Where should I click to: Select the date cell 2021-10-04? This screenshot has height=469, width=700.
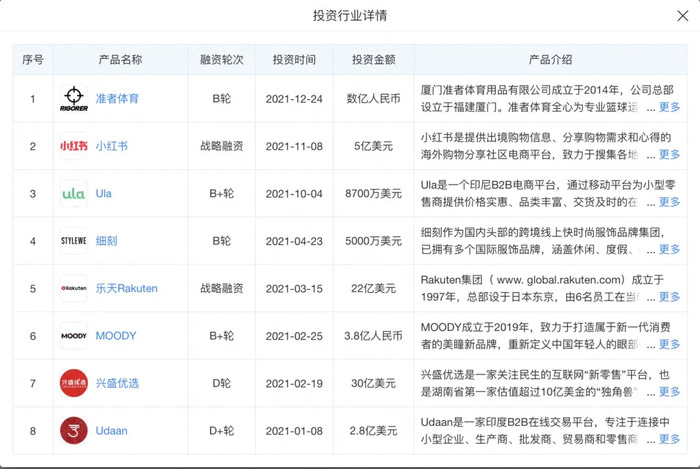pos(294,194)
